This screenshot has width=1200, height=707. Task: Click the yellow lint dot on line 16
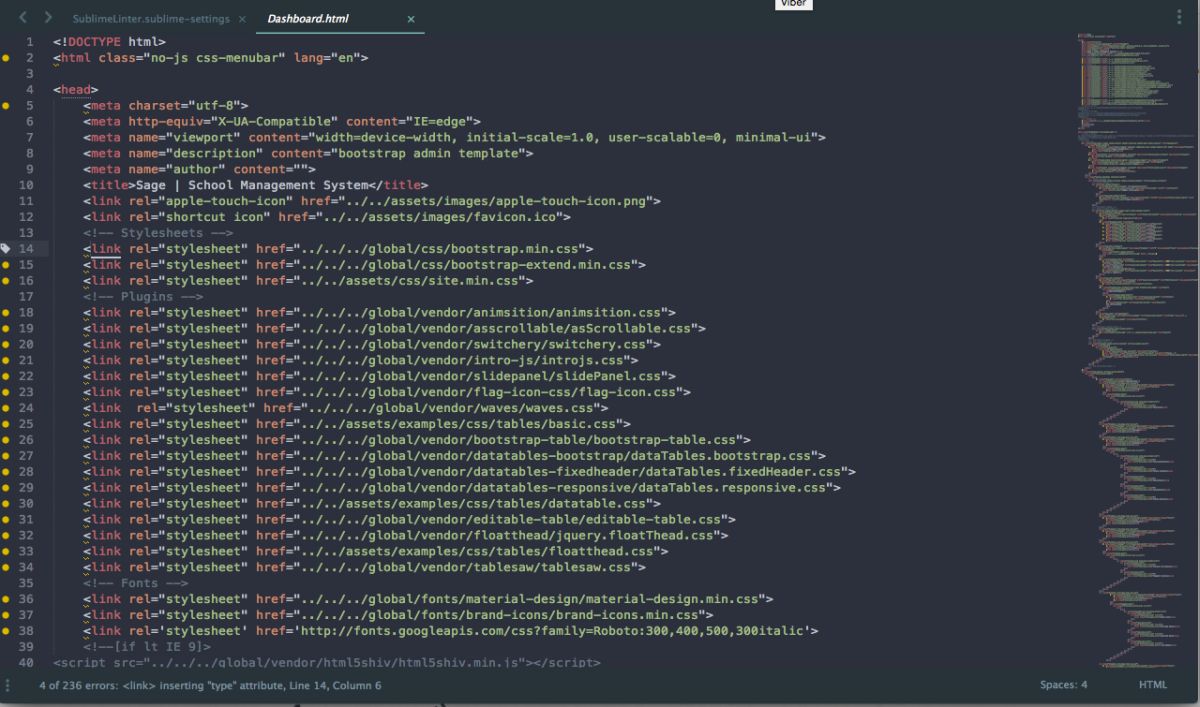5,280
